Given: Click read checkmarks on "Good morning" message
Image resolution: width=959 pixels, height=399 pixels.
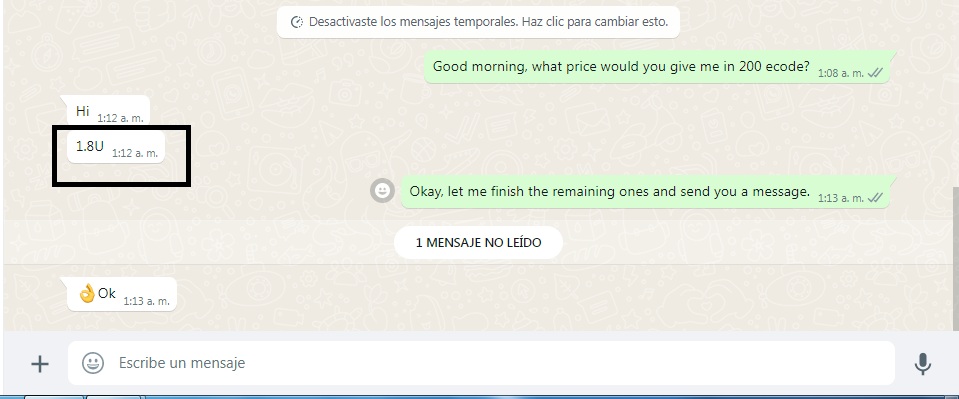Looking at the screenshot, I should point(875,73).
